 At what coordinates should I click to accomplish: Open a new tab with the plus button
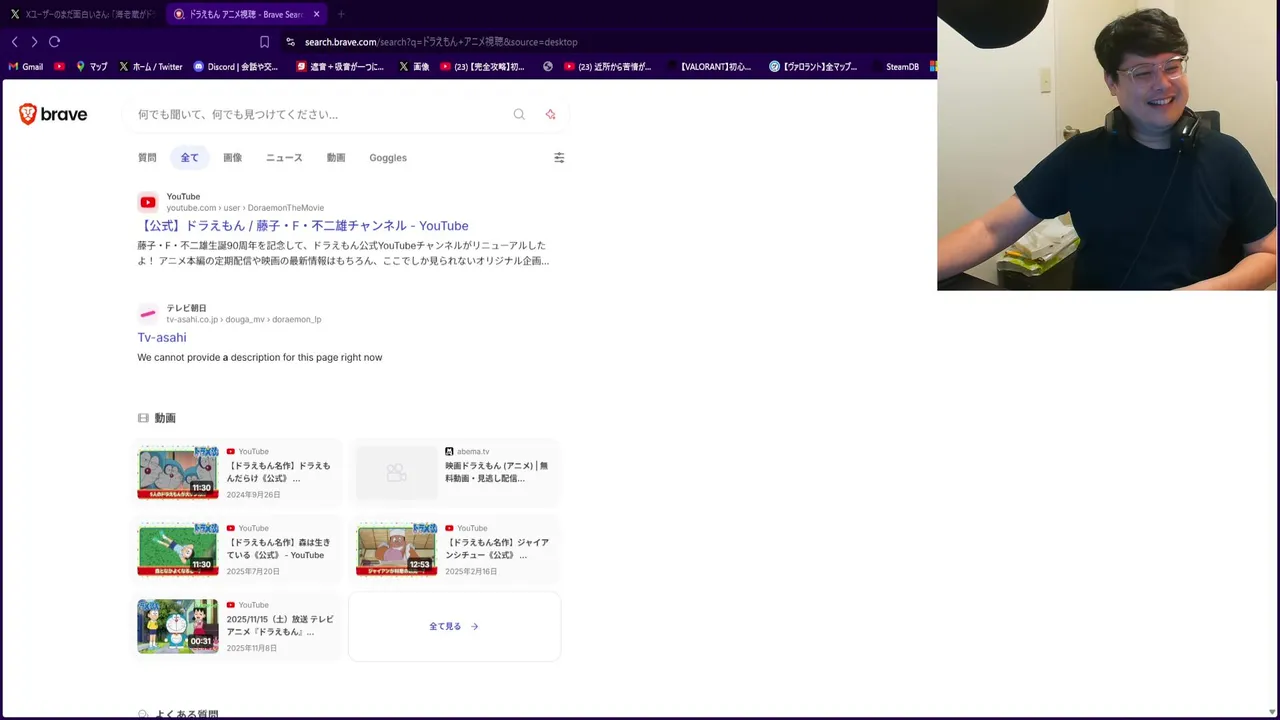(341, 14)
